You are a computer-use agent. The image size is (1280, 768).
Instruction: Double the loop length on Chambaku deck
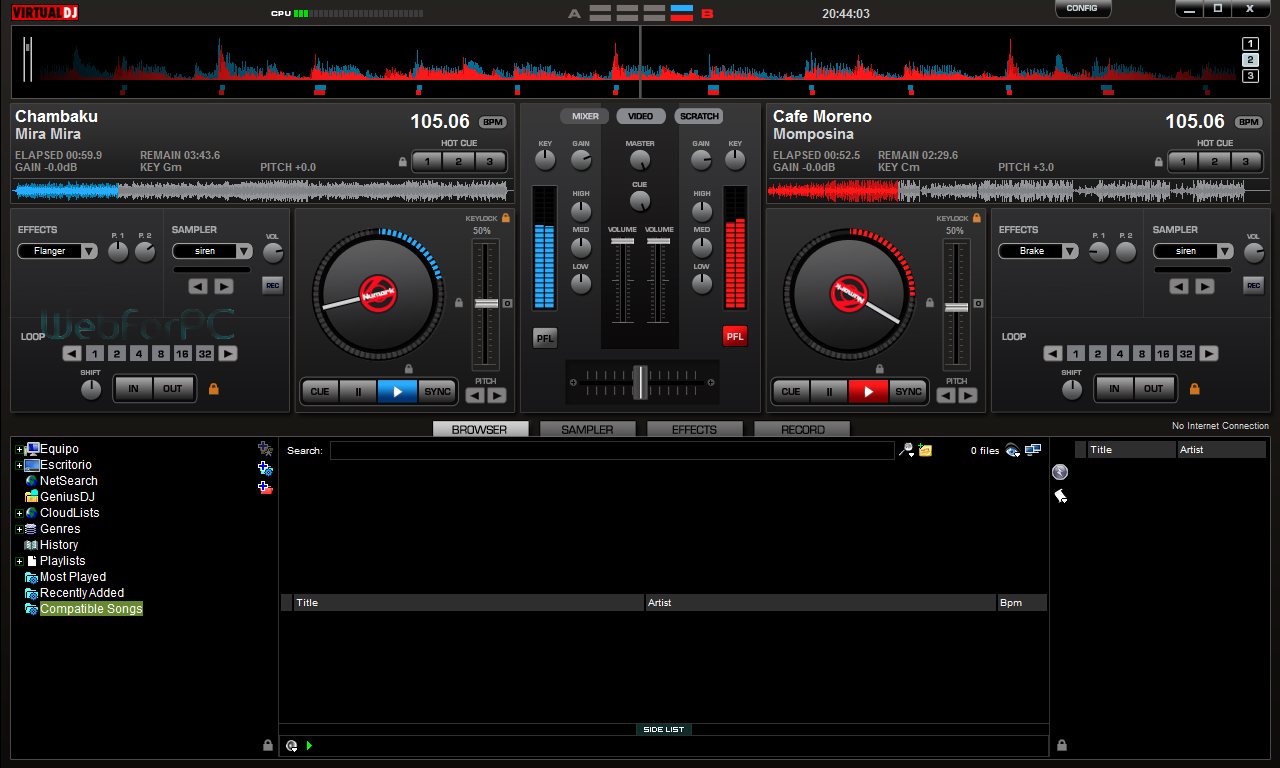228,354
